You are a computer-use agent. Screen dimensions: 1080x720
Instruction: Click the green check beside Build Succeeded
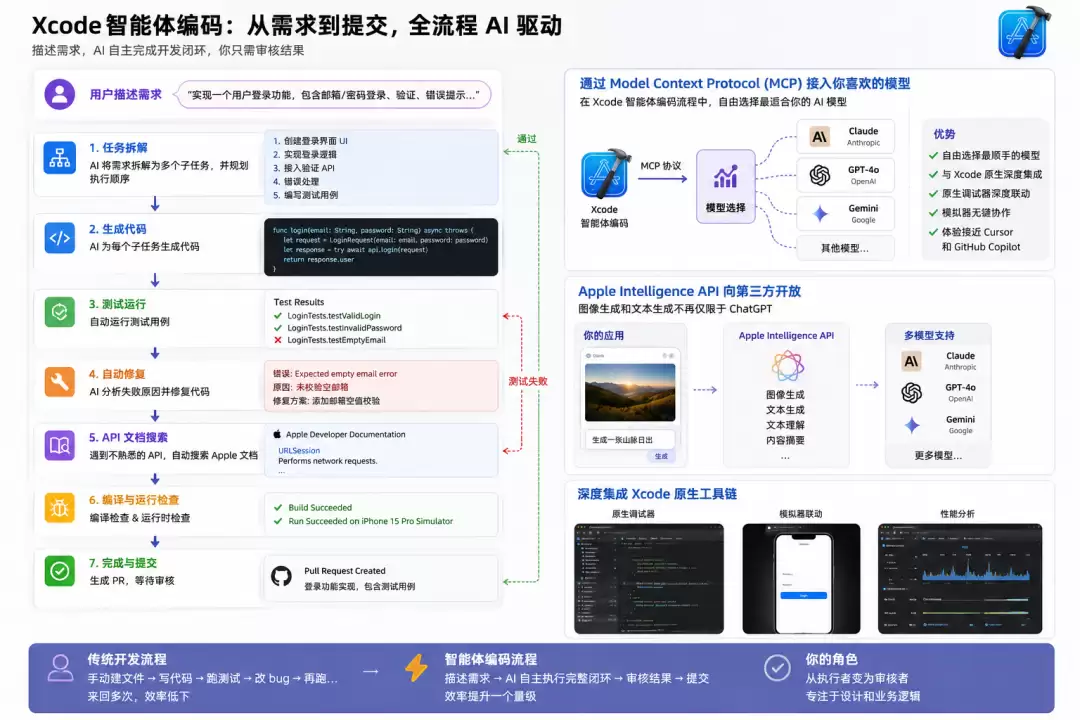[x=278, y=507]
